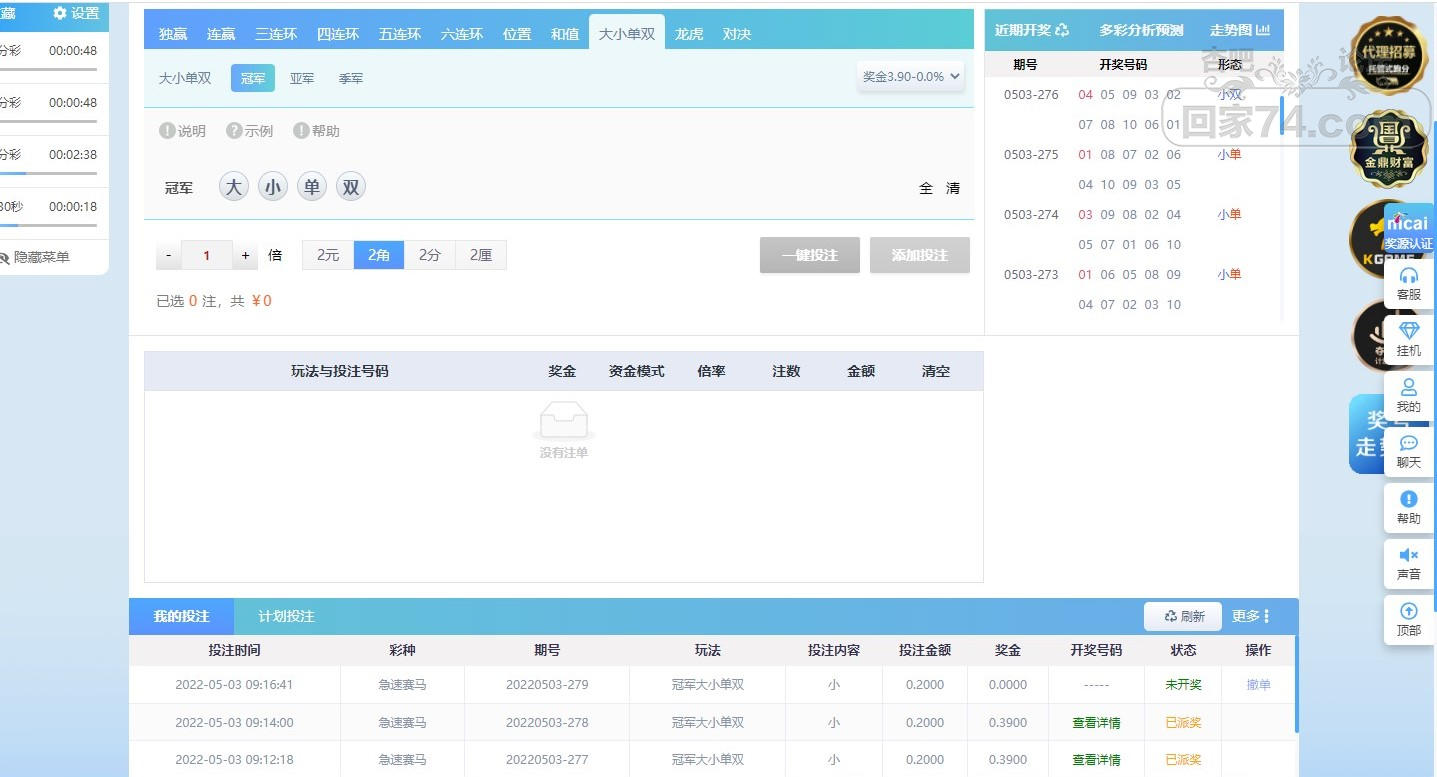1437x777 pixels.
Task: Click the 说明 info icon
Action: tap(167, 130)
